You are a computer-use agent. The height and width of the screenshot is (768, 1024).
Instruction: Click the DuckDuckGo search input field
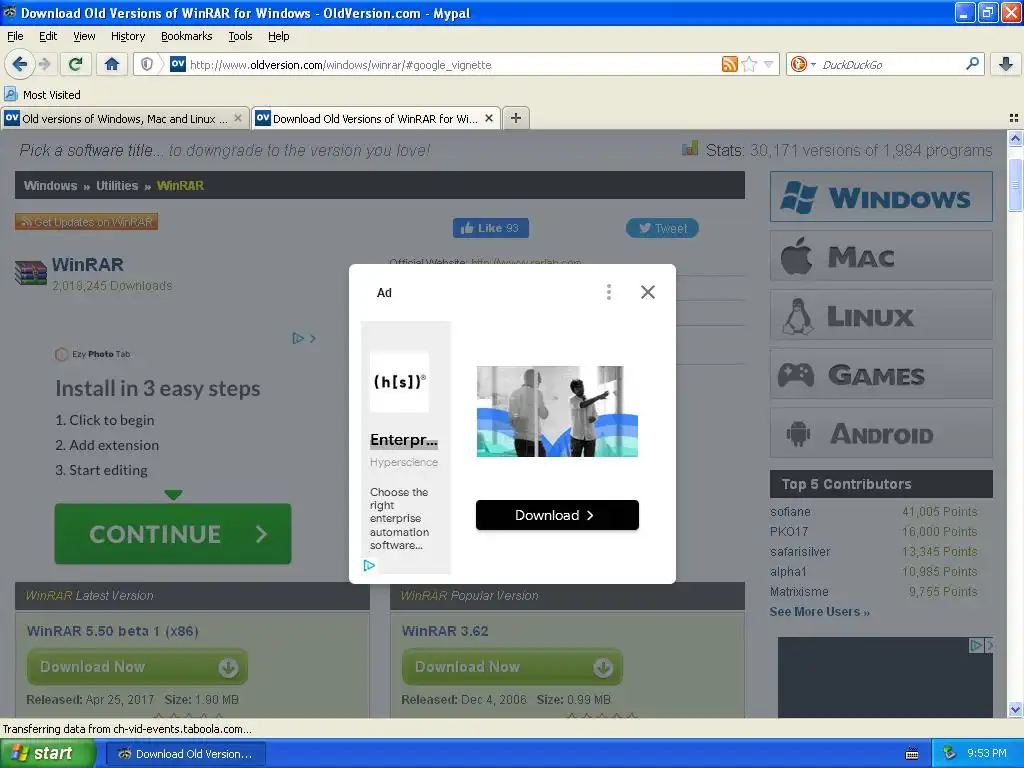pos(889,64)
